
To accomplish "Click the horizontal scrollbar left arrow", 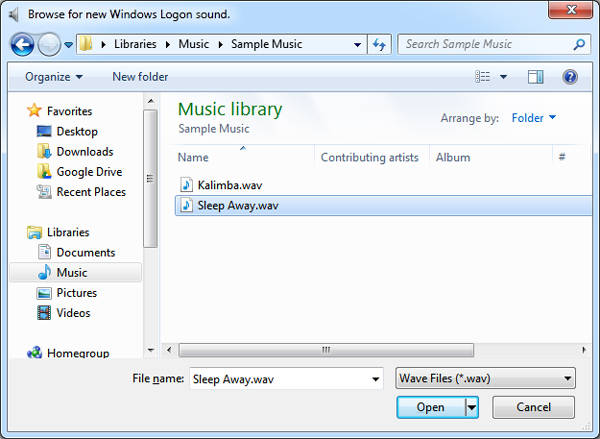I will pyautogui.click(x=169, y=349).
